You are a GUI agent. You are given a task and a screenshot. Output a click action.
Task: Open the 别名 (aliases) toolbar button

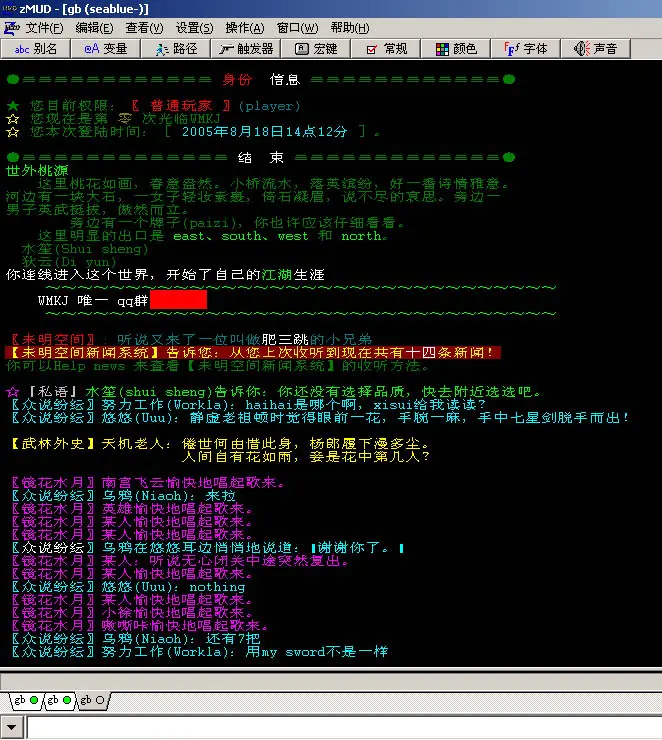coord(35,49)
